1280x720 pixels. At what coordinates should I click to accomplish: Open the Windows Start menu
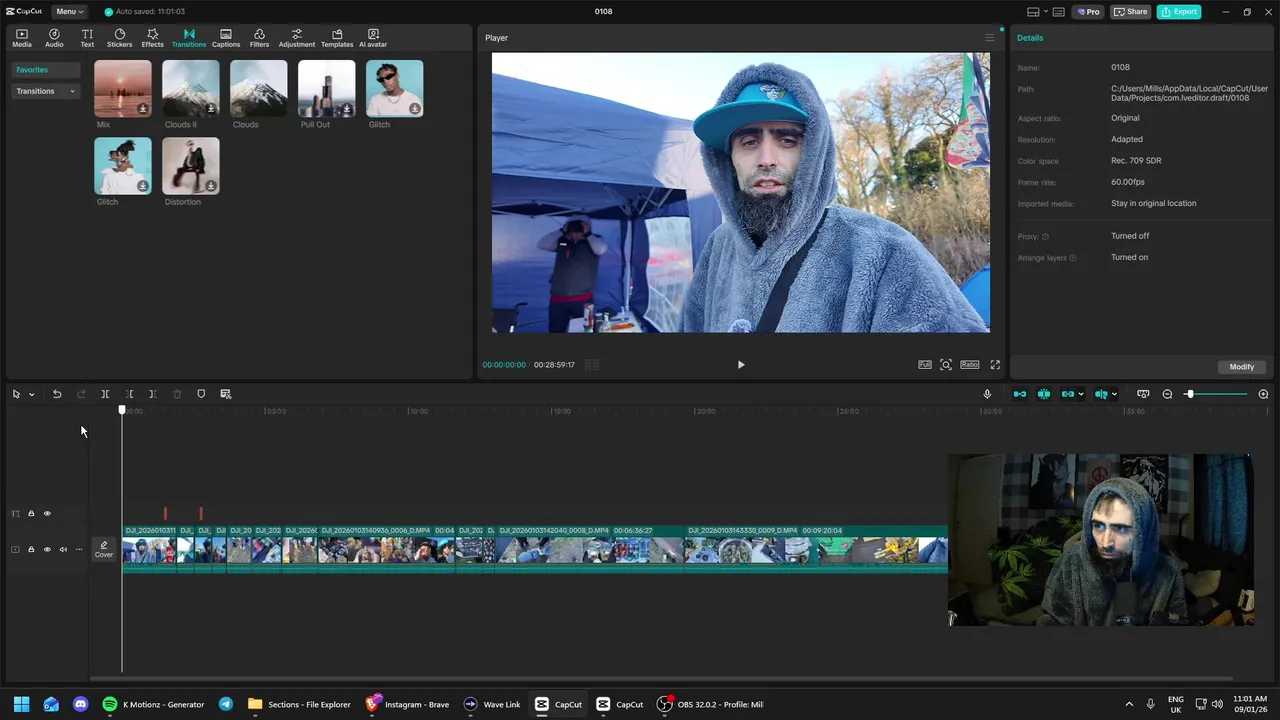click(21, 704)
